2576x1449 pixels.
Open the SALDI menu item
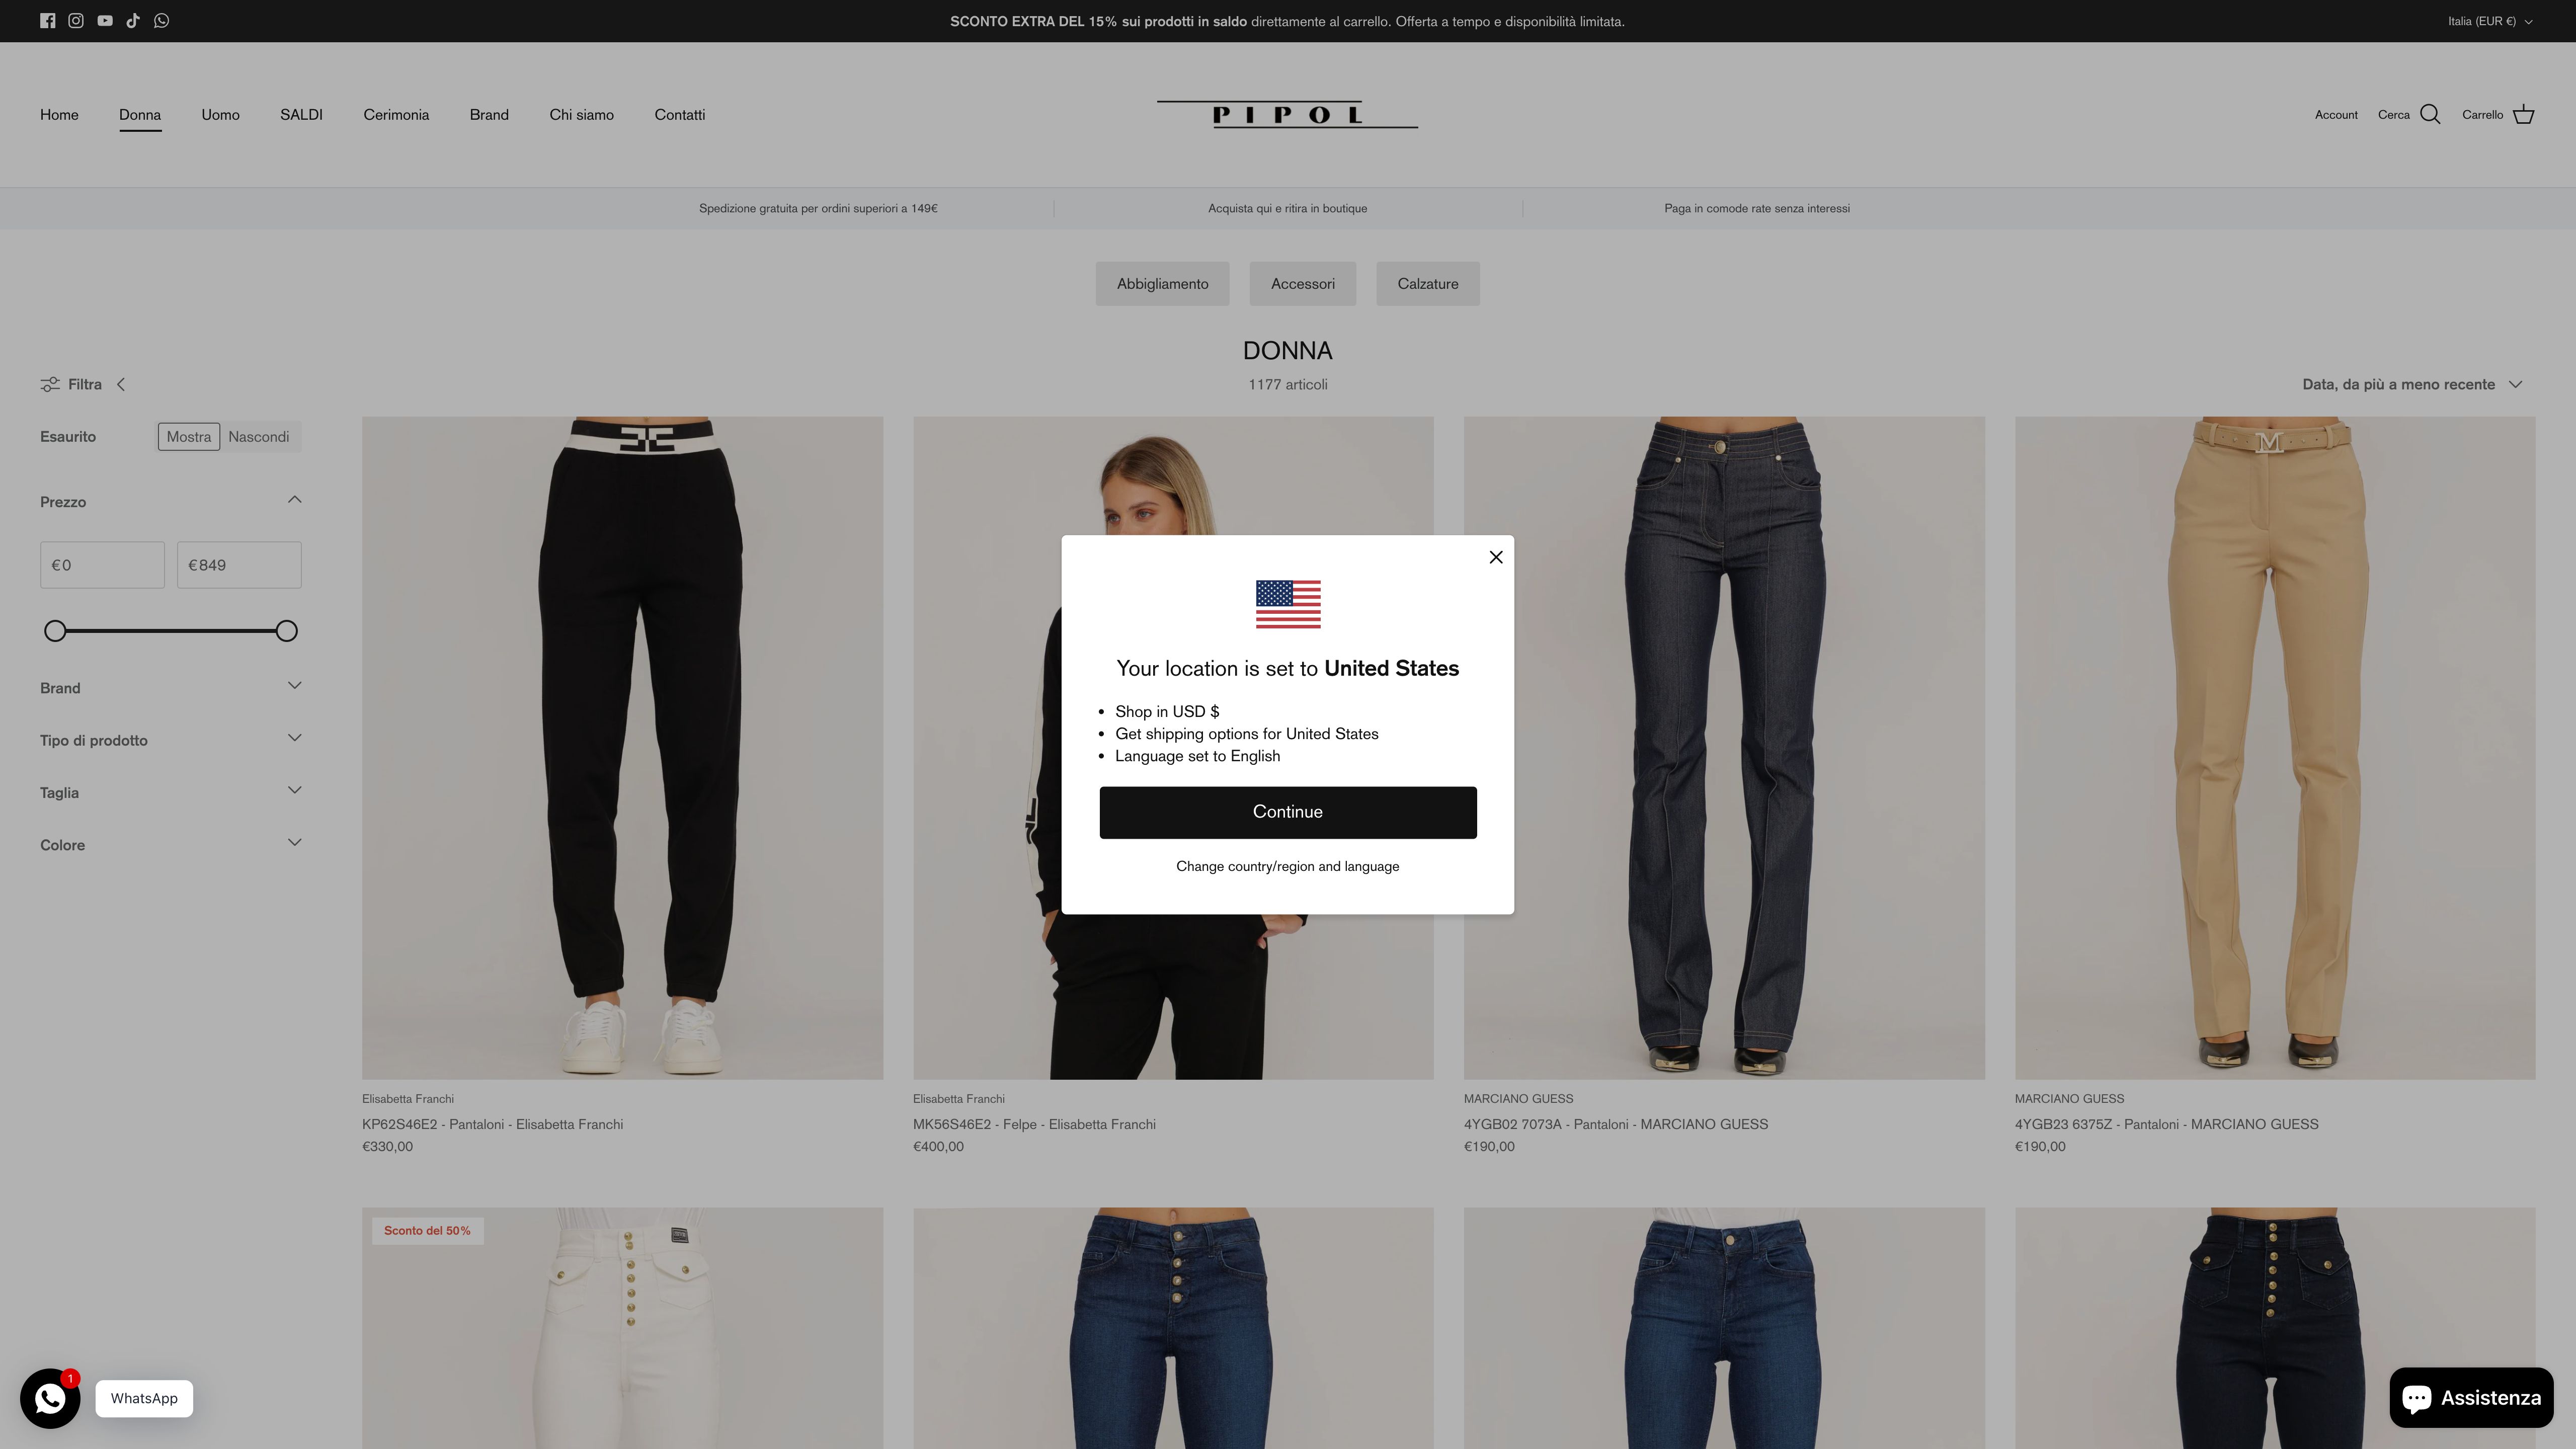tap(301, 115)
